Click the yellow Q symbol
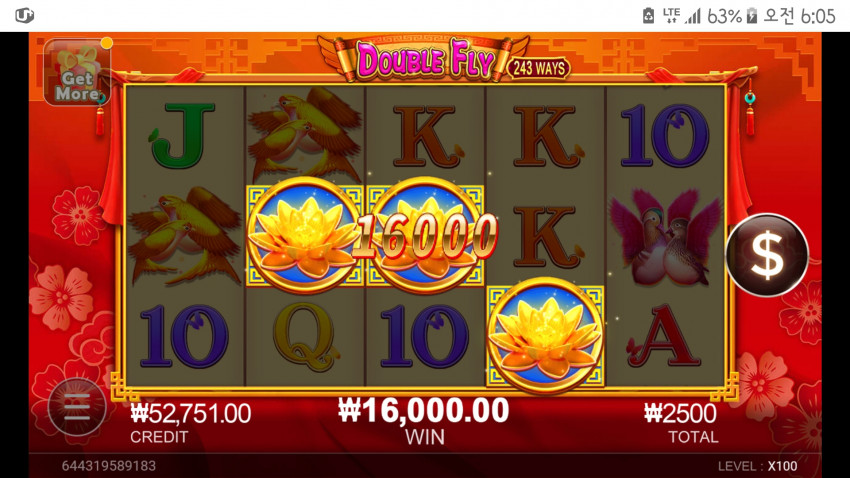Viewport: 850px width, 478px height. click(x=304, y=337)
